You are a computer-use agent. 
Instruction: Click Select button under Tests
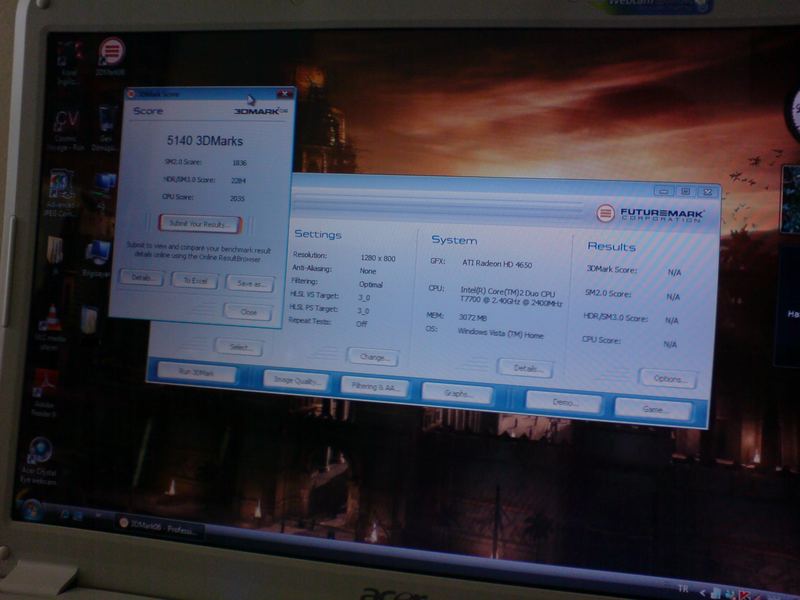coord(239,347)
